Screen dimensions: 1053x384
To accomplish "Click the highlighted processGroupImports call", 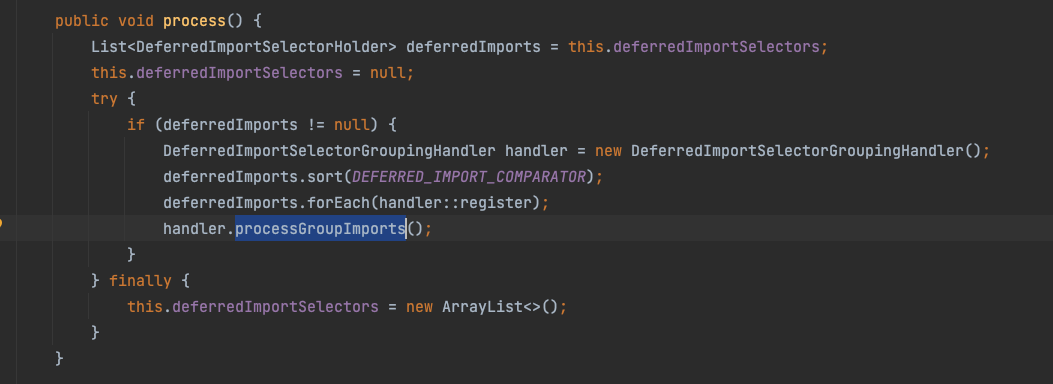I will pos(320,228).
